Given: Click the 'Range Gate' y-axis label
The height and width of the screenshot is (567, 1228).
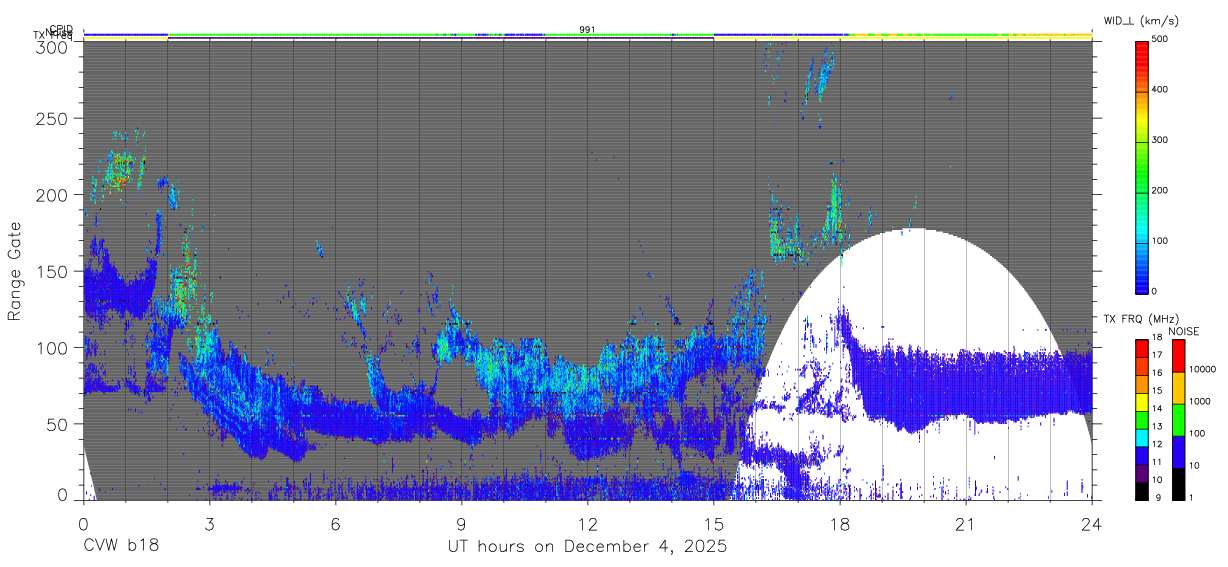Looking at the screenshot, I should point(15,273).
